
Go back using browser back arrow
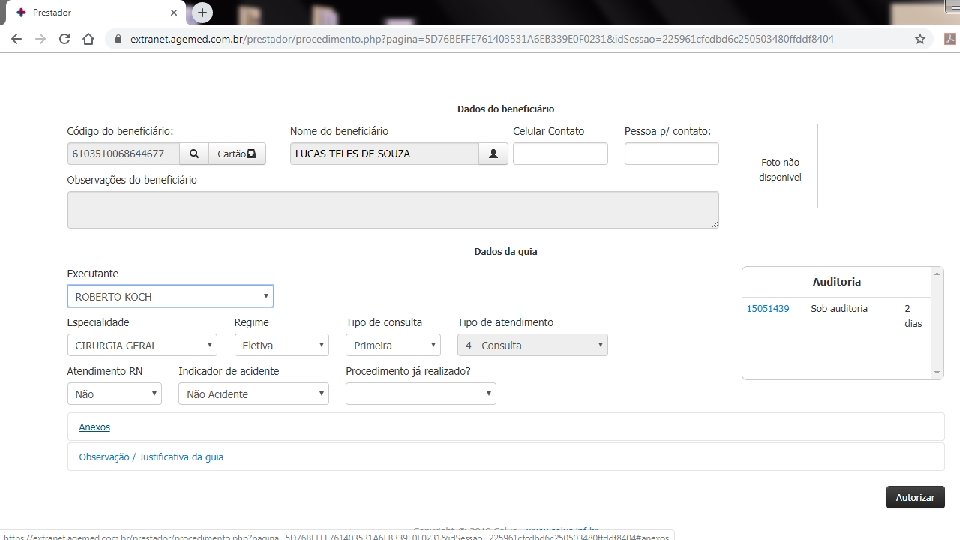point(17,39)
